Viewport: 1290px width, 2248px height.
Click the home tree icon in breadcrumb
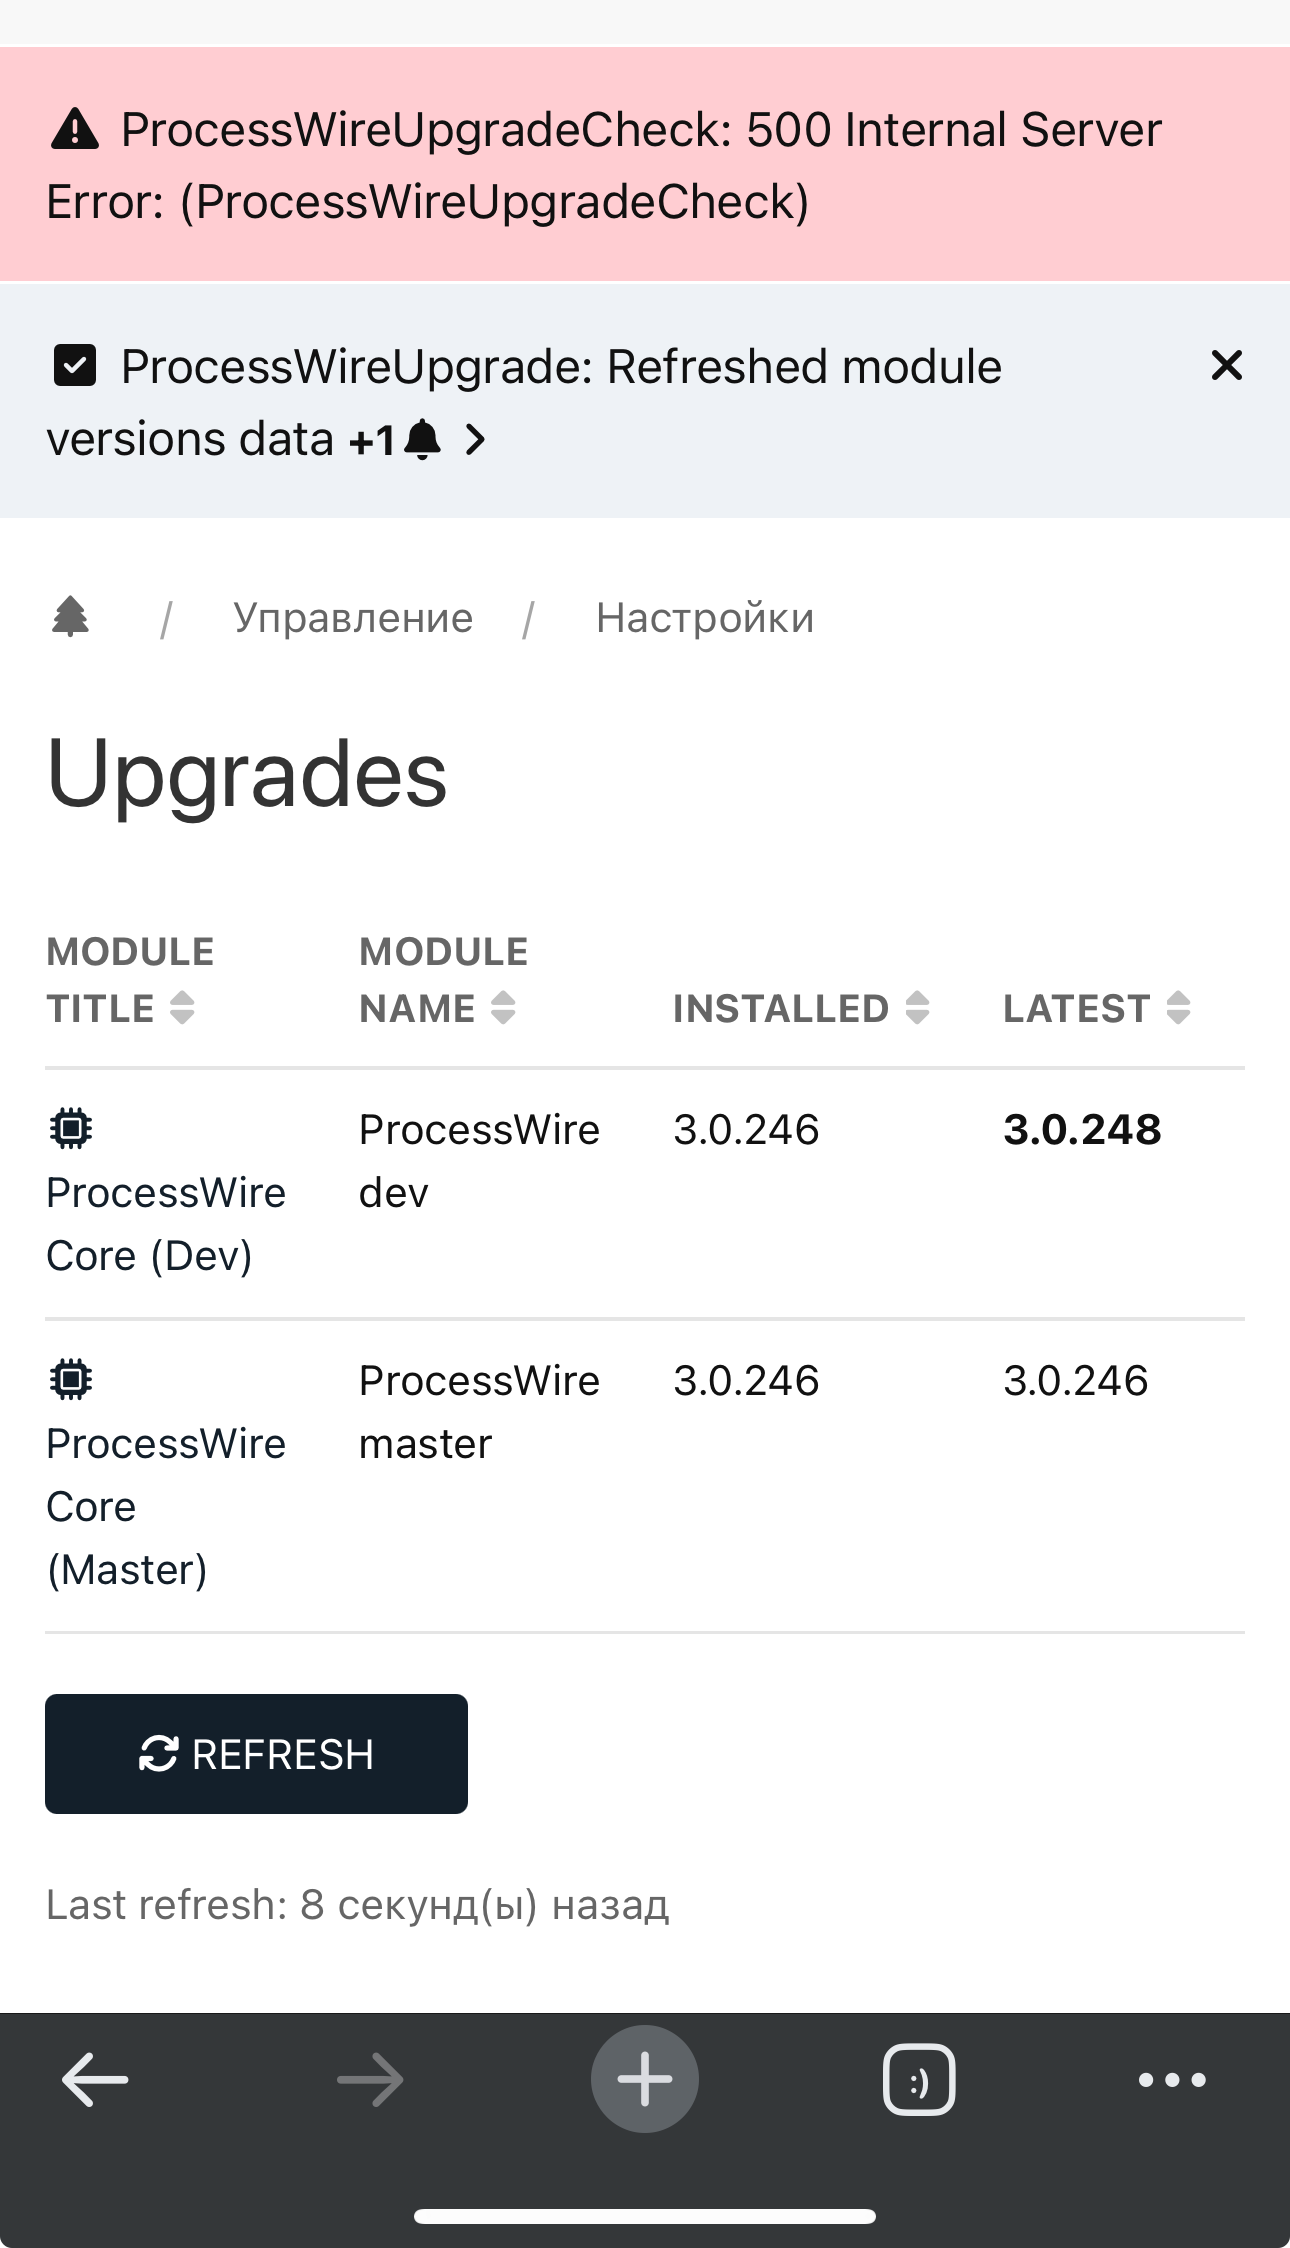click(x=70, y=617)
